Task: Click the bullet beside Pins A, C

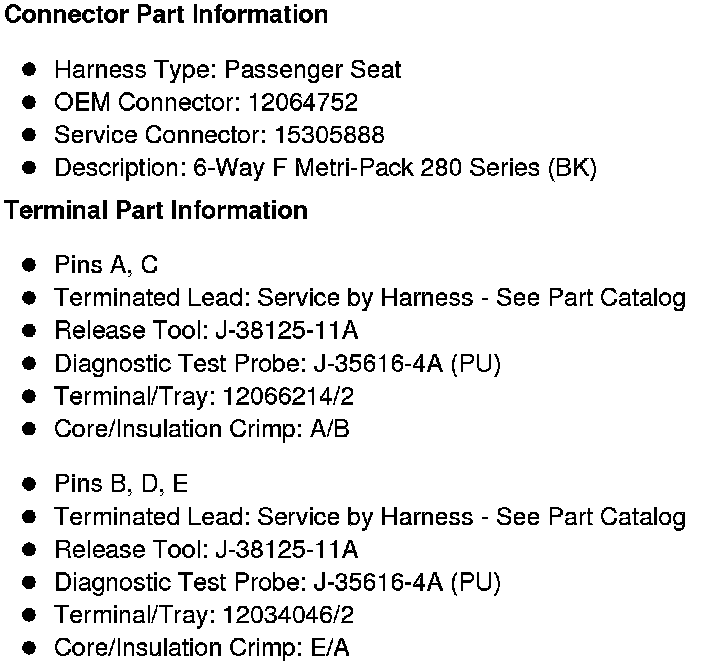Action: (x=30, y=265)
